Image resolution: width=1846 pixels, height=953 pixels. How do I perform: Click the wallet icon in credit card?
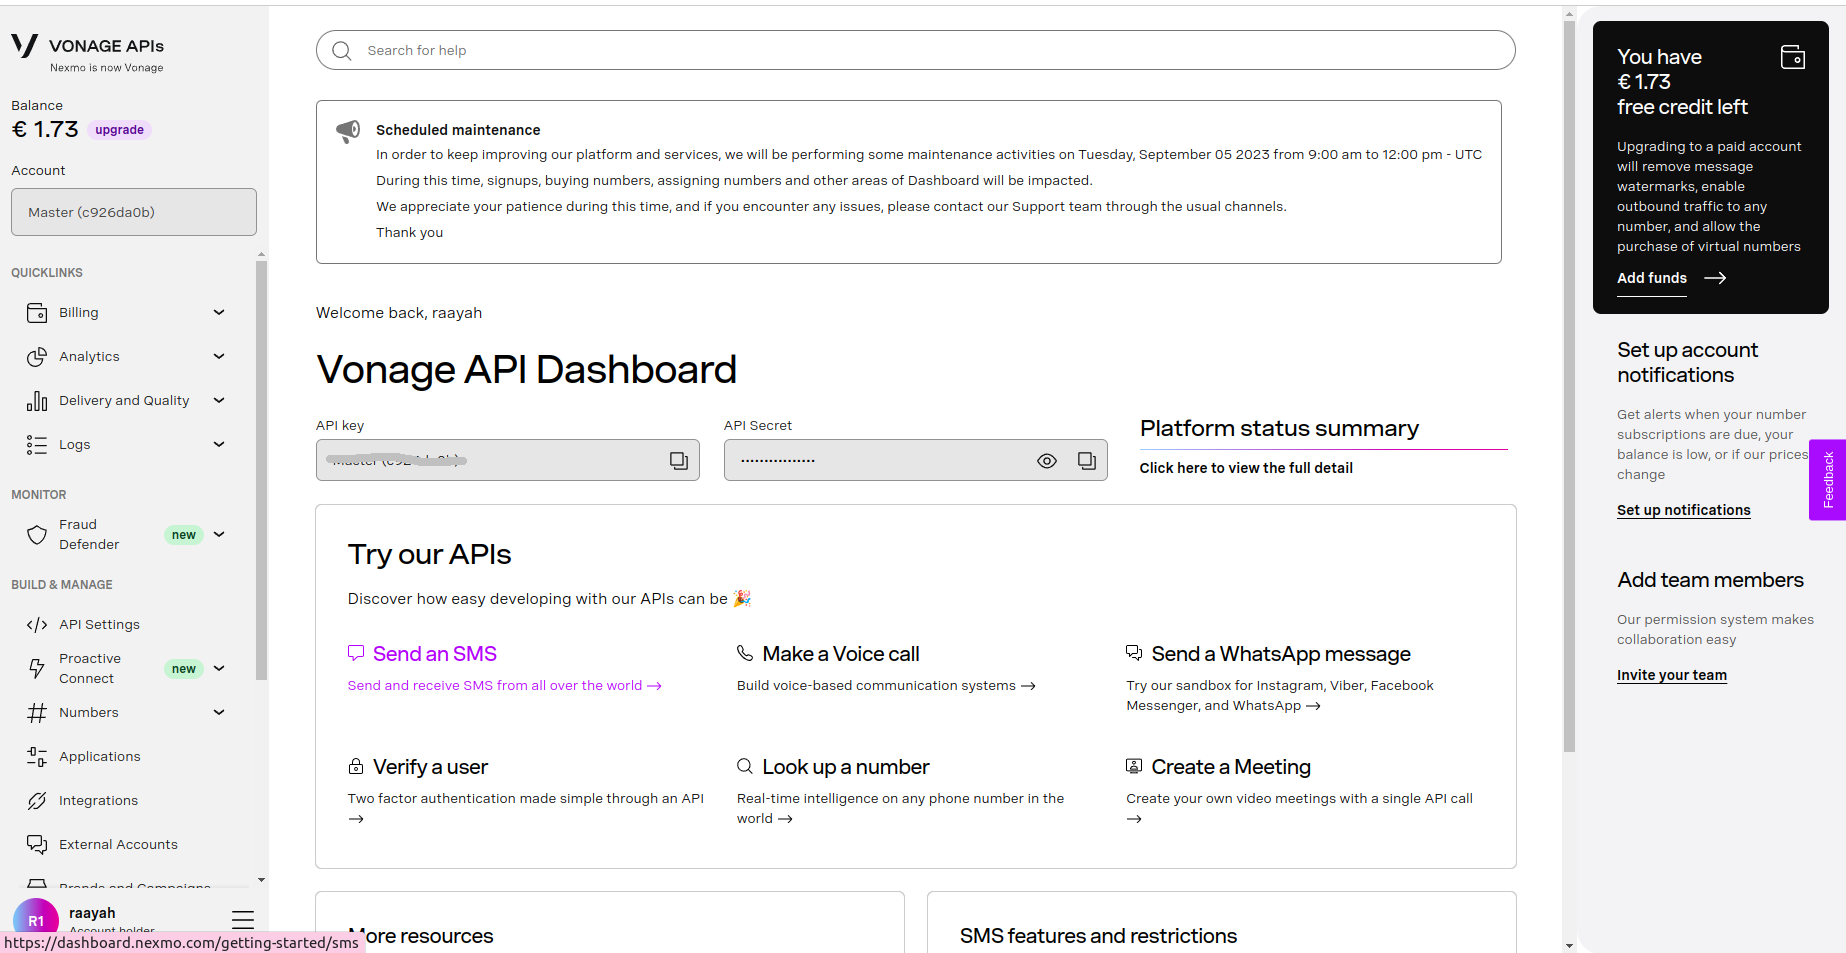tap(1792, 57)
